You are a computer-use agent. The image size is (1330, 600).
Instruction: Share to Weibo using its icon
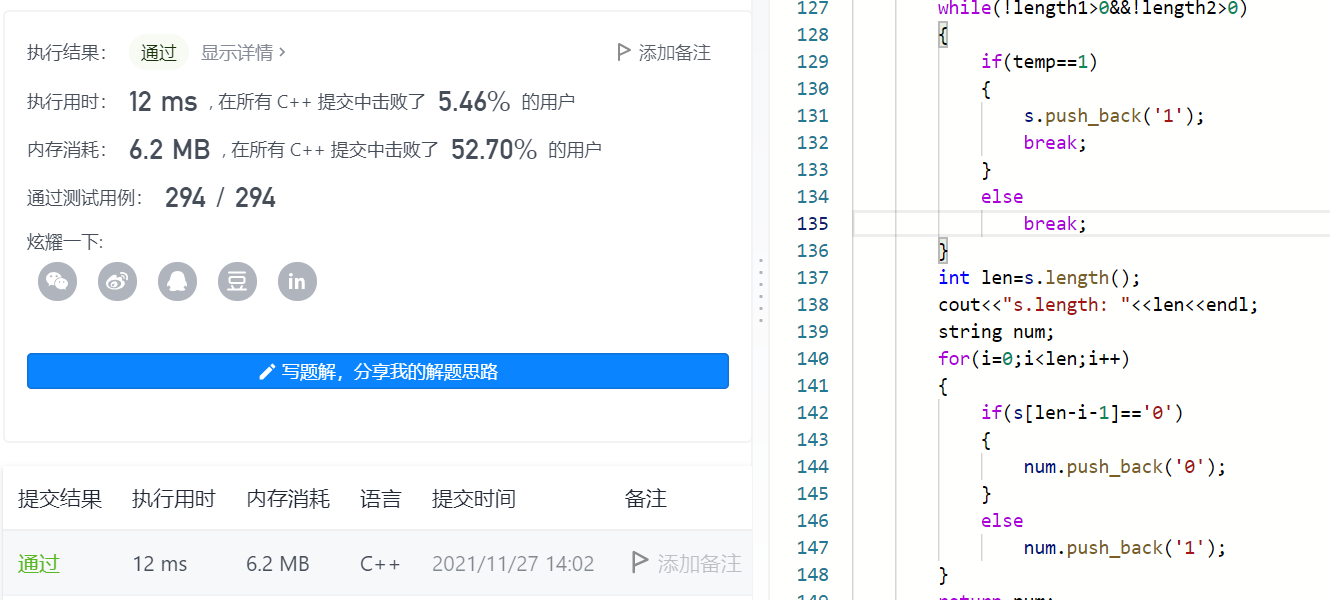coord(117,281)
